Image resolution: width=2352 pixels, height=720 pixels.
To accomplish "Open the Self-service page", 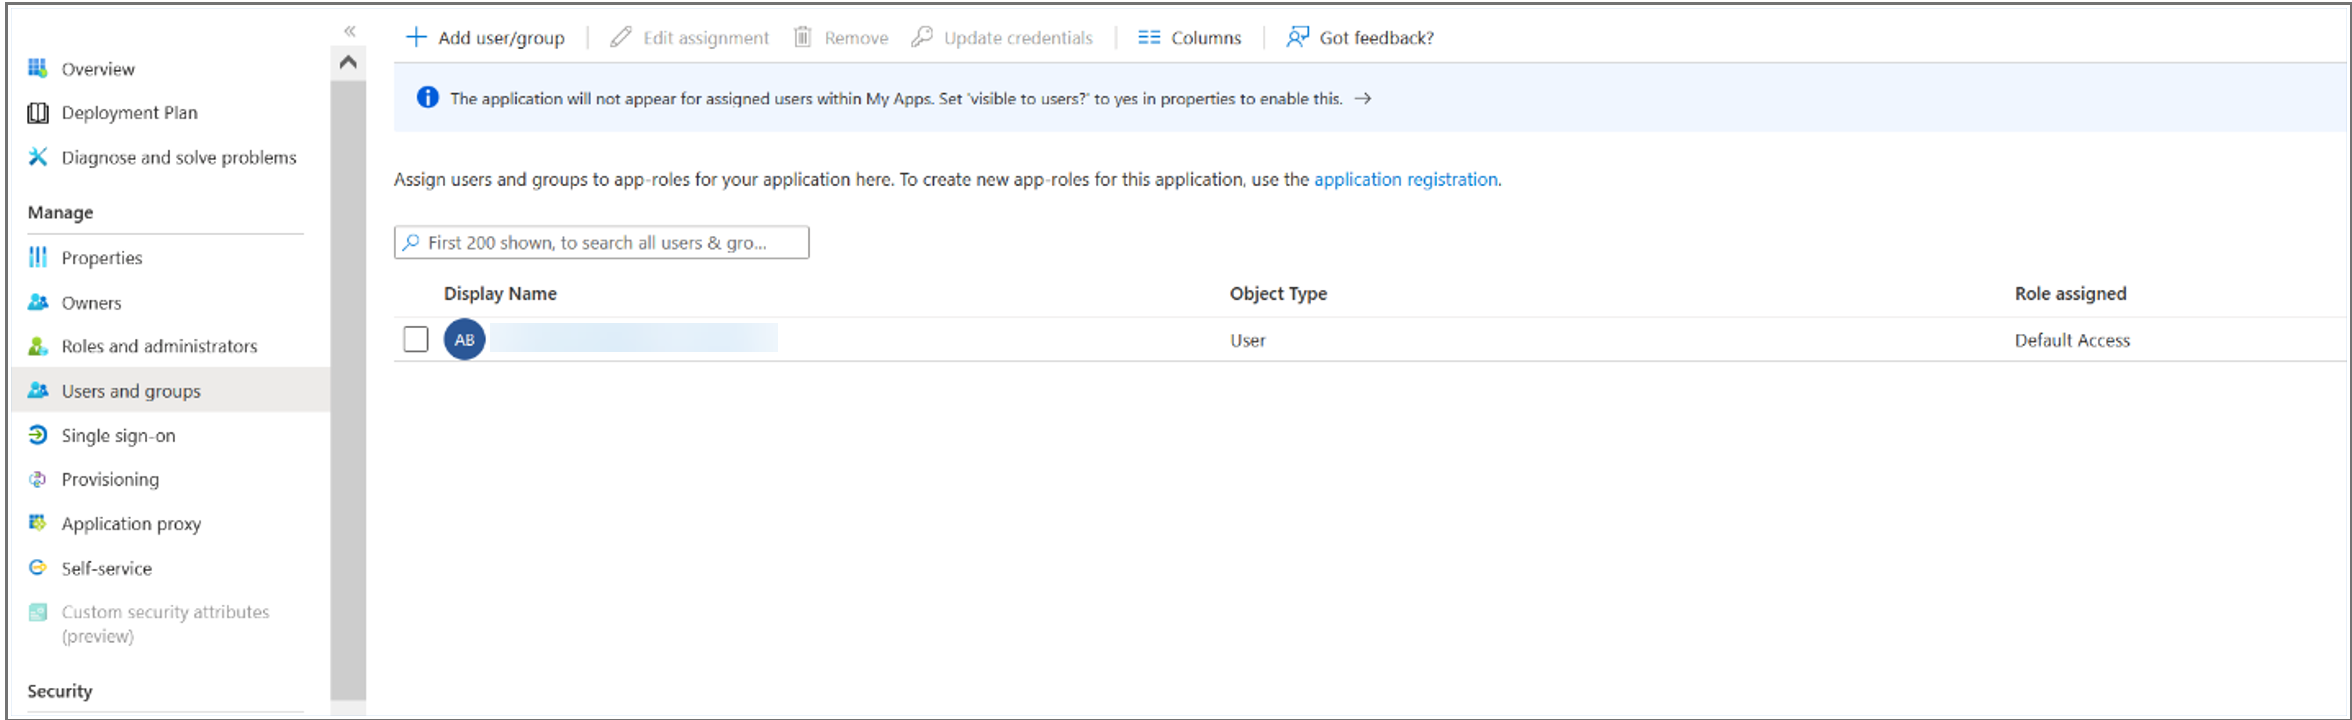I will [107, 568].
